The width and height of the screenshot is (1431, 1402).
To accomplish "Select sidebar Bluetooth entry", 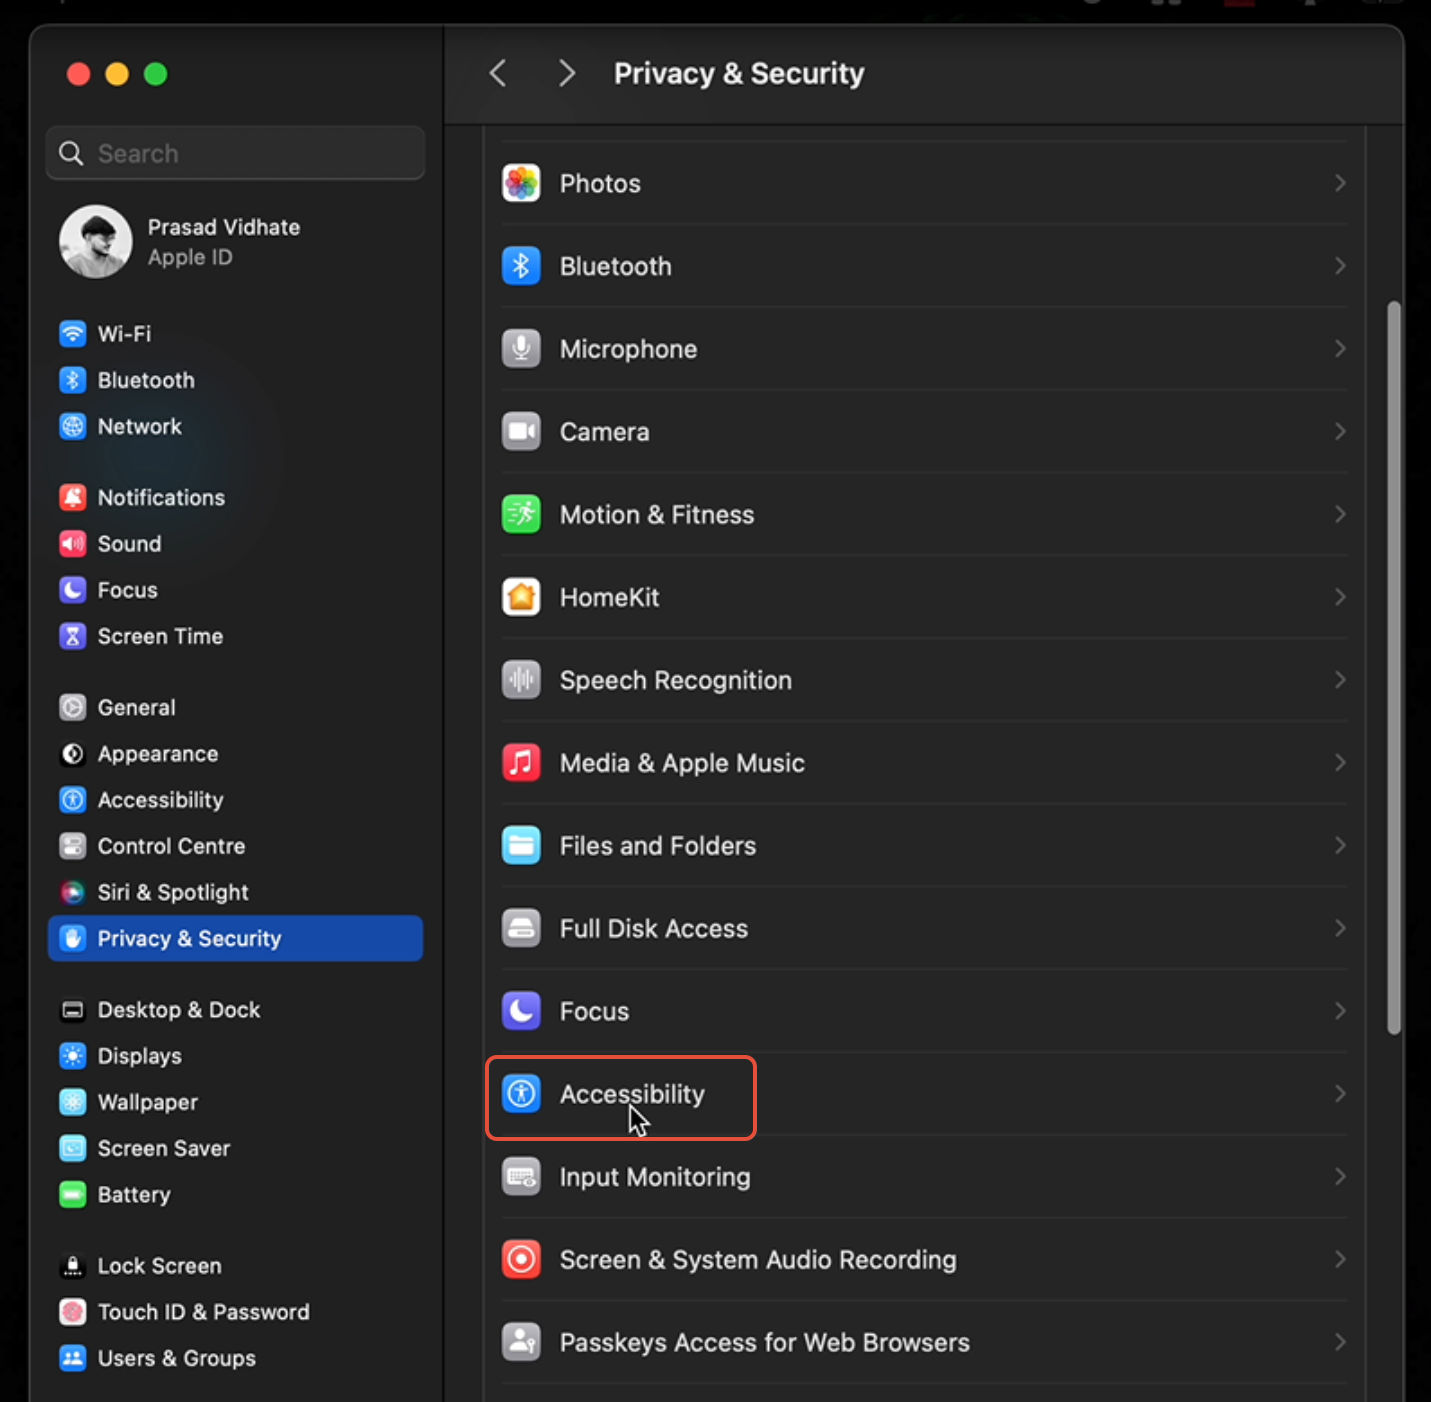I will (x=235, y=380).
